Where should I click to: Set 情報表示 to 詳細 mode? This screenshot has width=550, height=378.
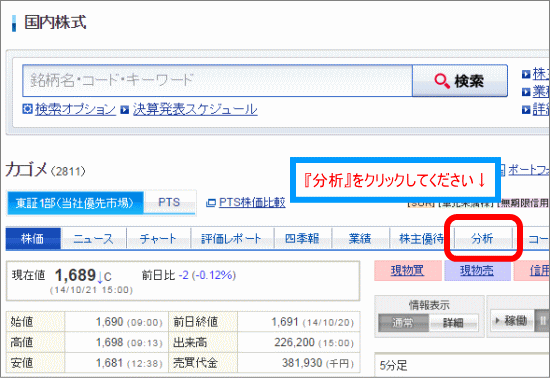(453, 322)
